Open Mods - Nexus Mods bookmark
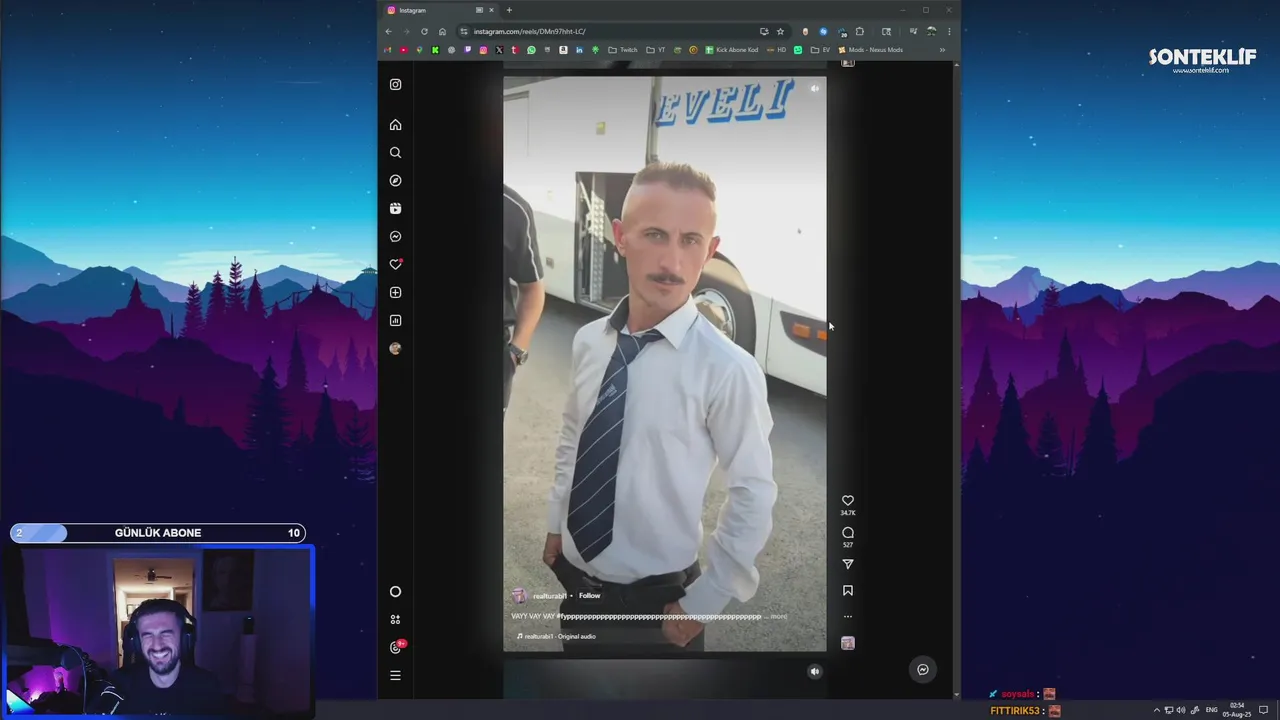 coord(870,50)
